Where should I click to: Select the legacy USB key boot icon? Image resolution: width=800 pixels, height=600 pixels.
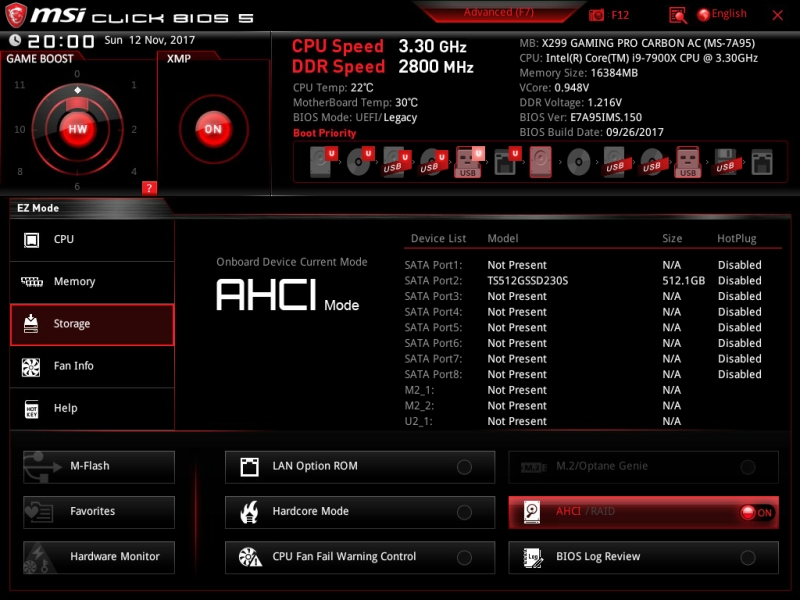(688, 162)
